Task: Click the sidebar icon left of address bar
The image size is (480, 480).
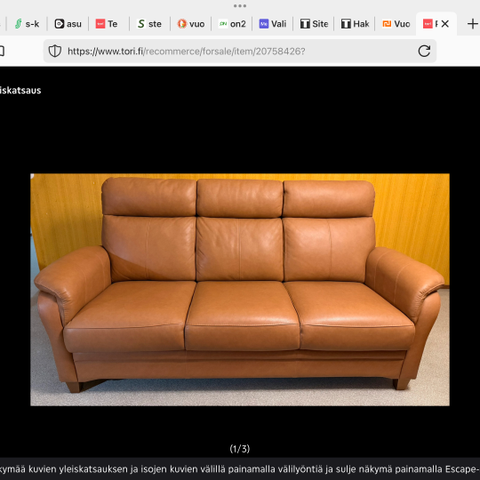Action: (x=2, y=51)
